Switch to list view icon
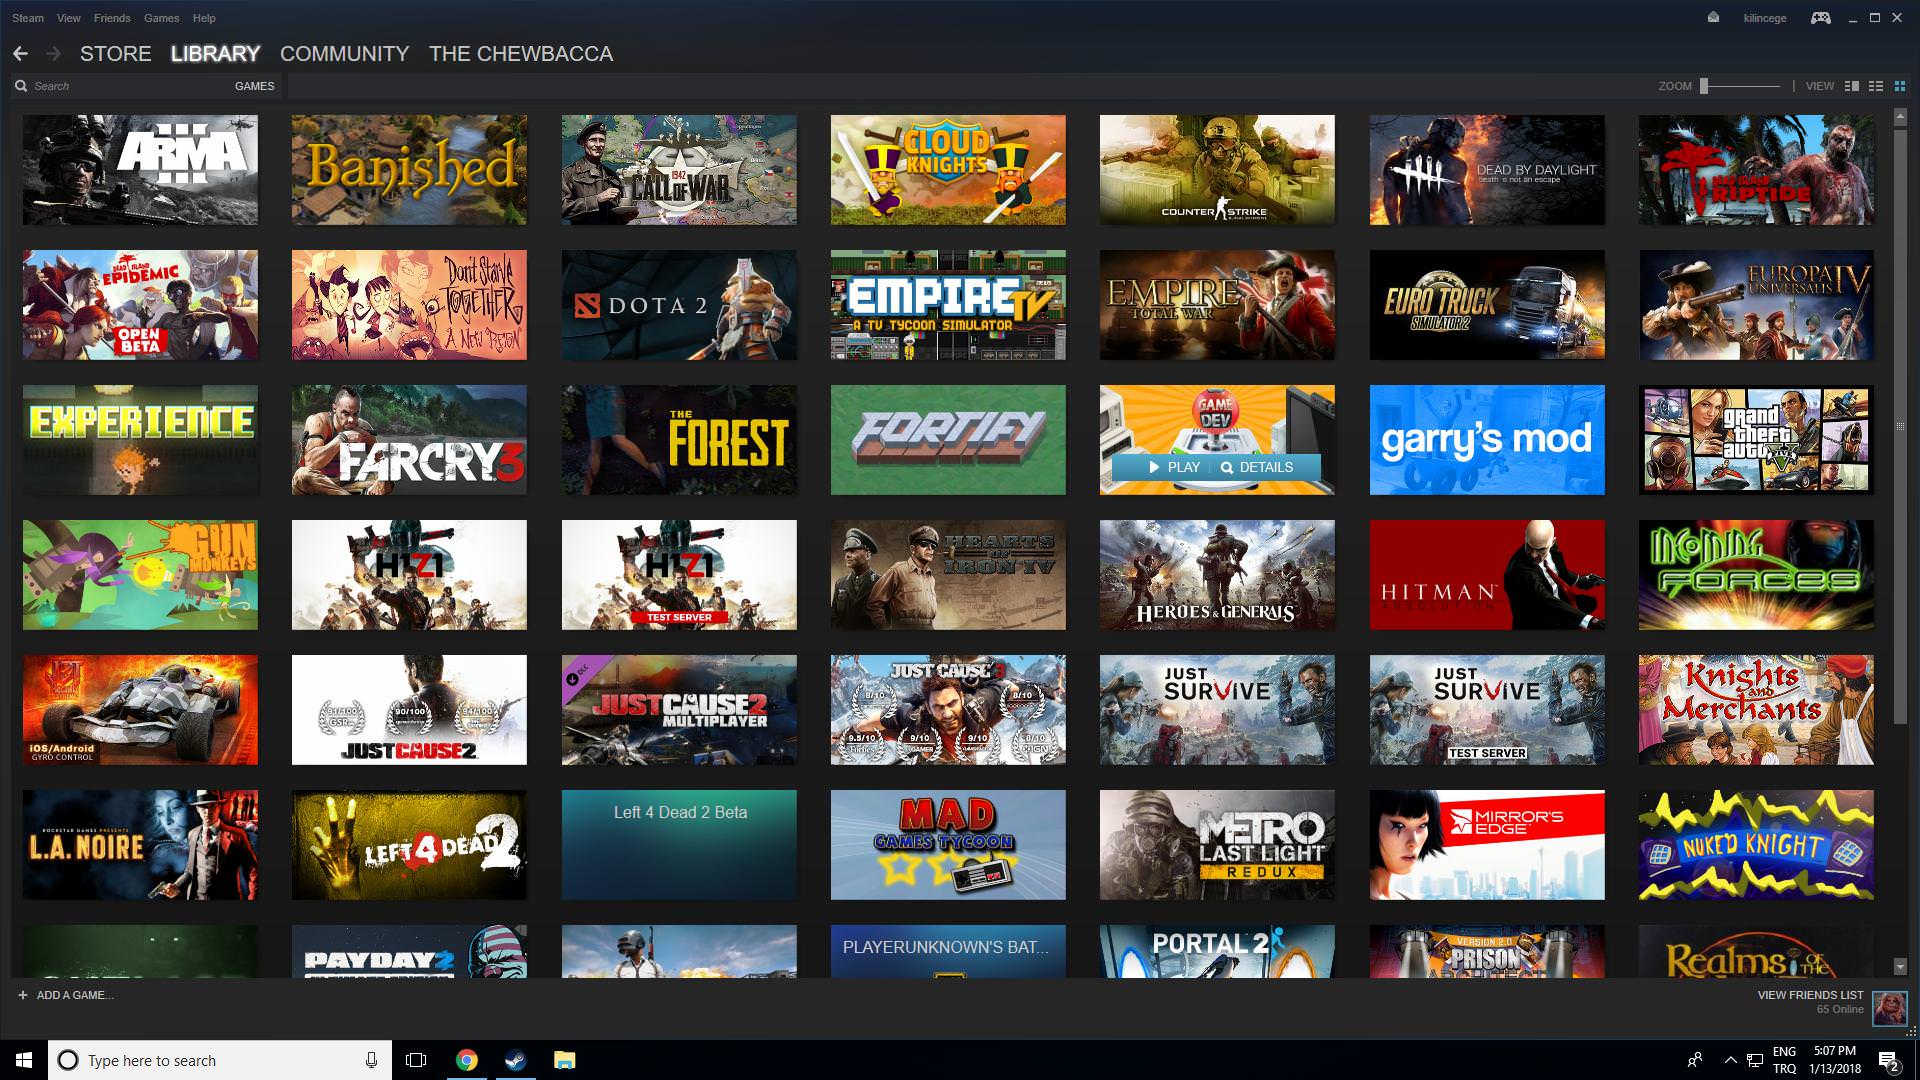The image size is (1920, 1080). tap(1876, 86)
